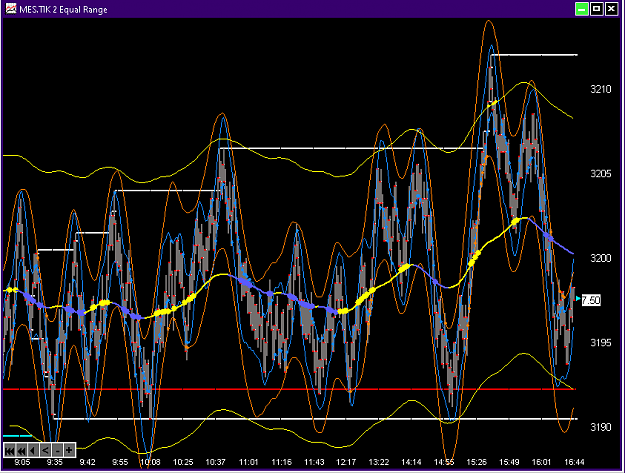Viewport: 625px width, 473px height.
Task: Click the 15:49 time axis label
Action: (x=509, y=462)
